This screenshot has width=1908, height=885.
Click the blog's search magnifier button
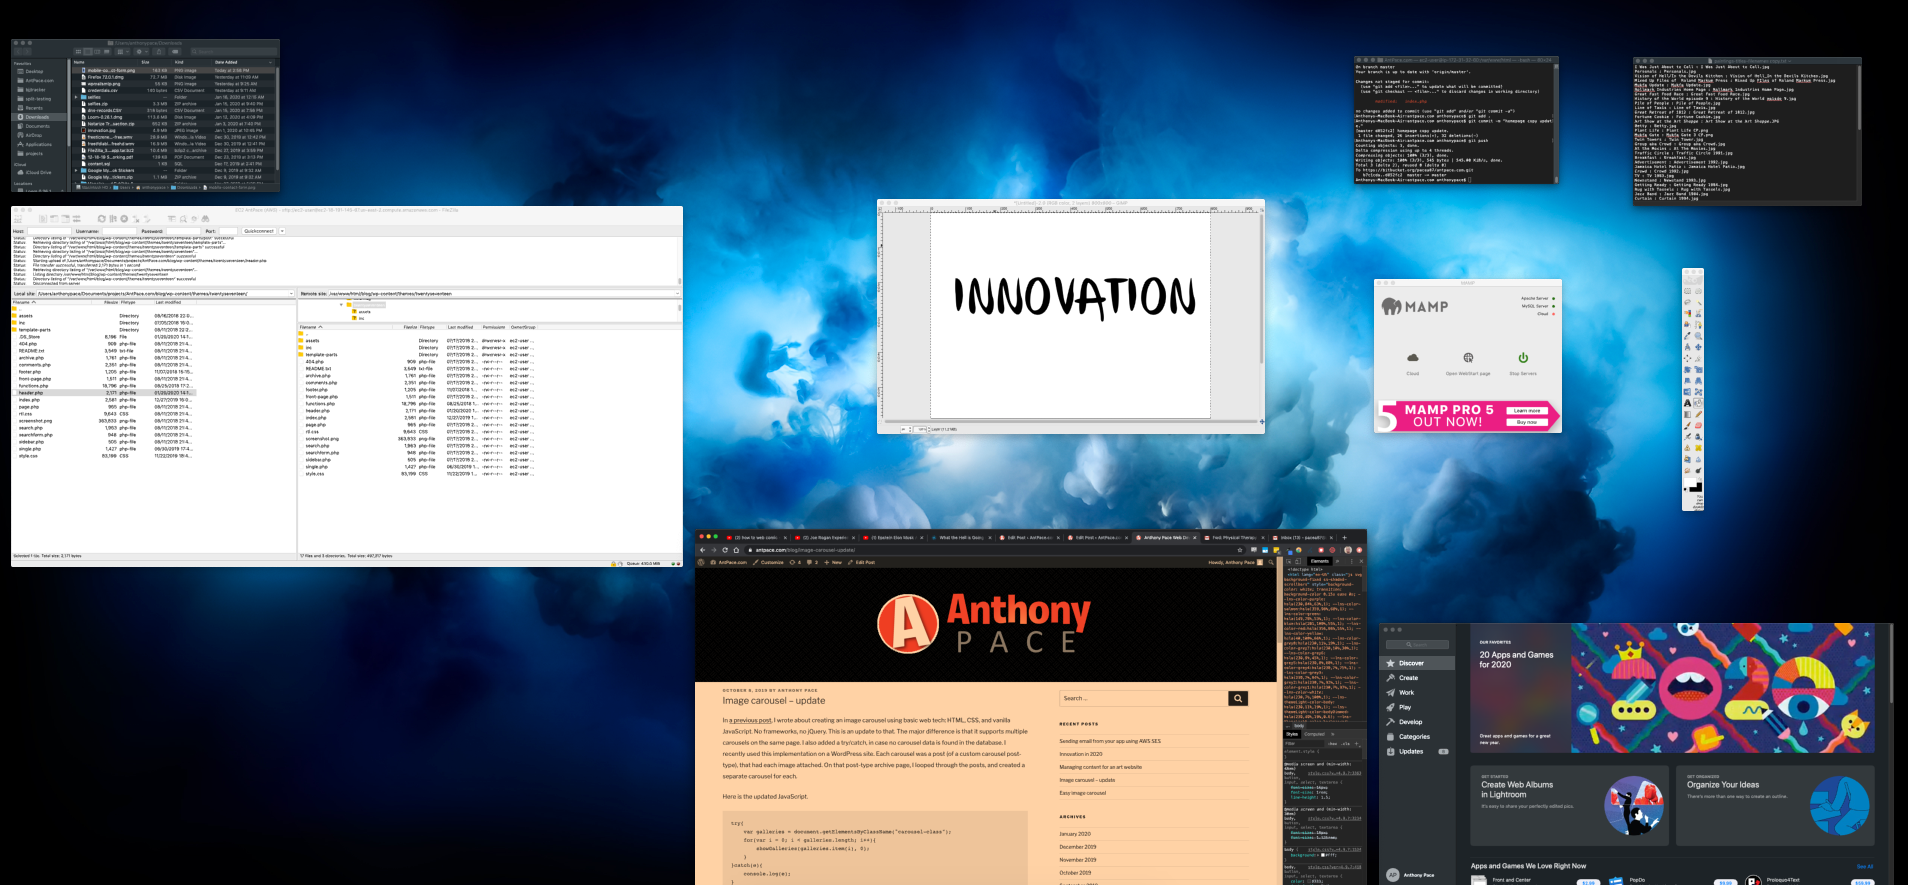1238,698
